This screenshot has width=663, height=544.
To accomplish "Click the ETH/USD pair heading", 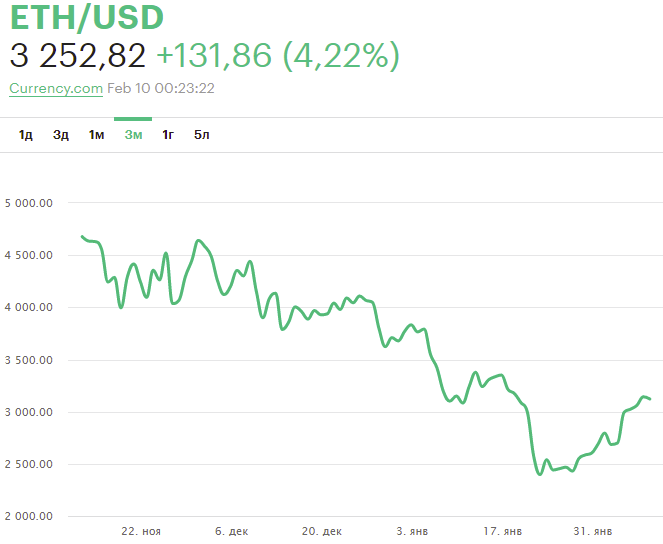I will pos(87,17).
